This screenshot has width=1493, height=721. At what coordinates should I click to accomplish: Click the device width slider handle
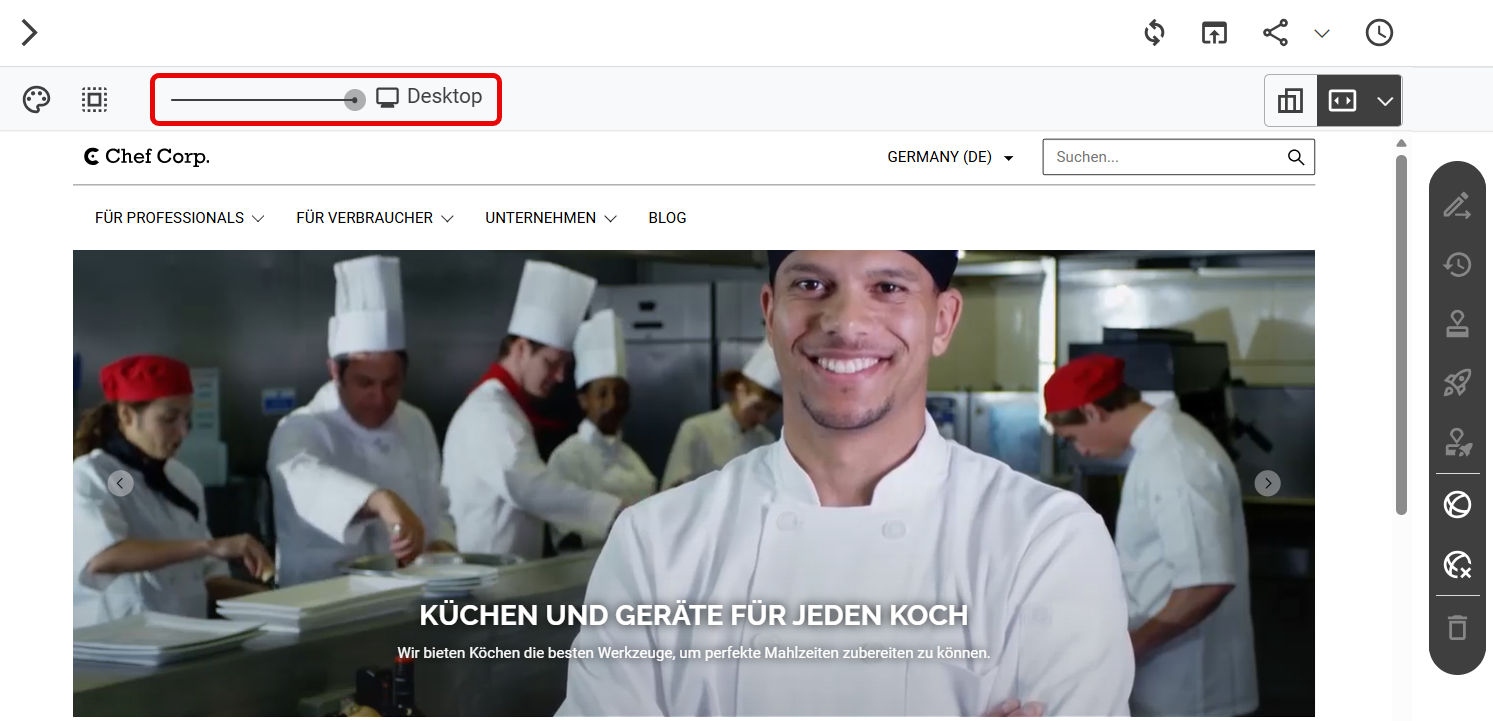pyautogui.click(x=354, y=100)
